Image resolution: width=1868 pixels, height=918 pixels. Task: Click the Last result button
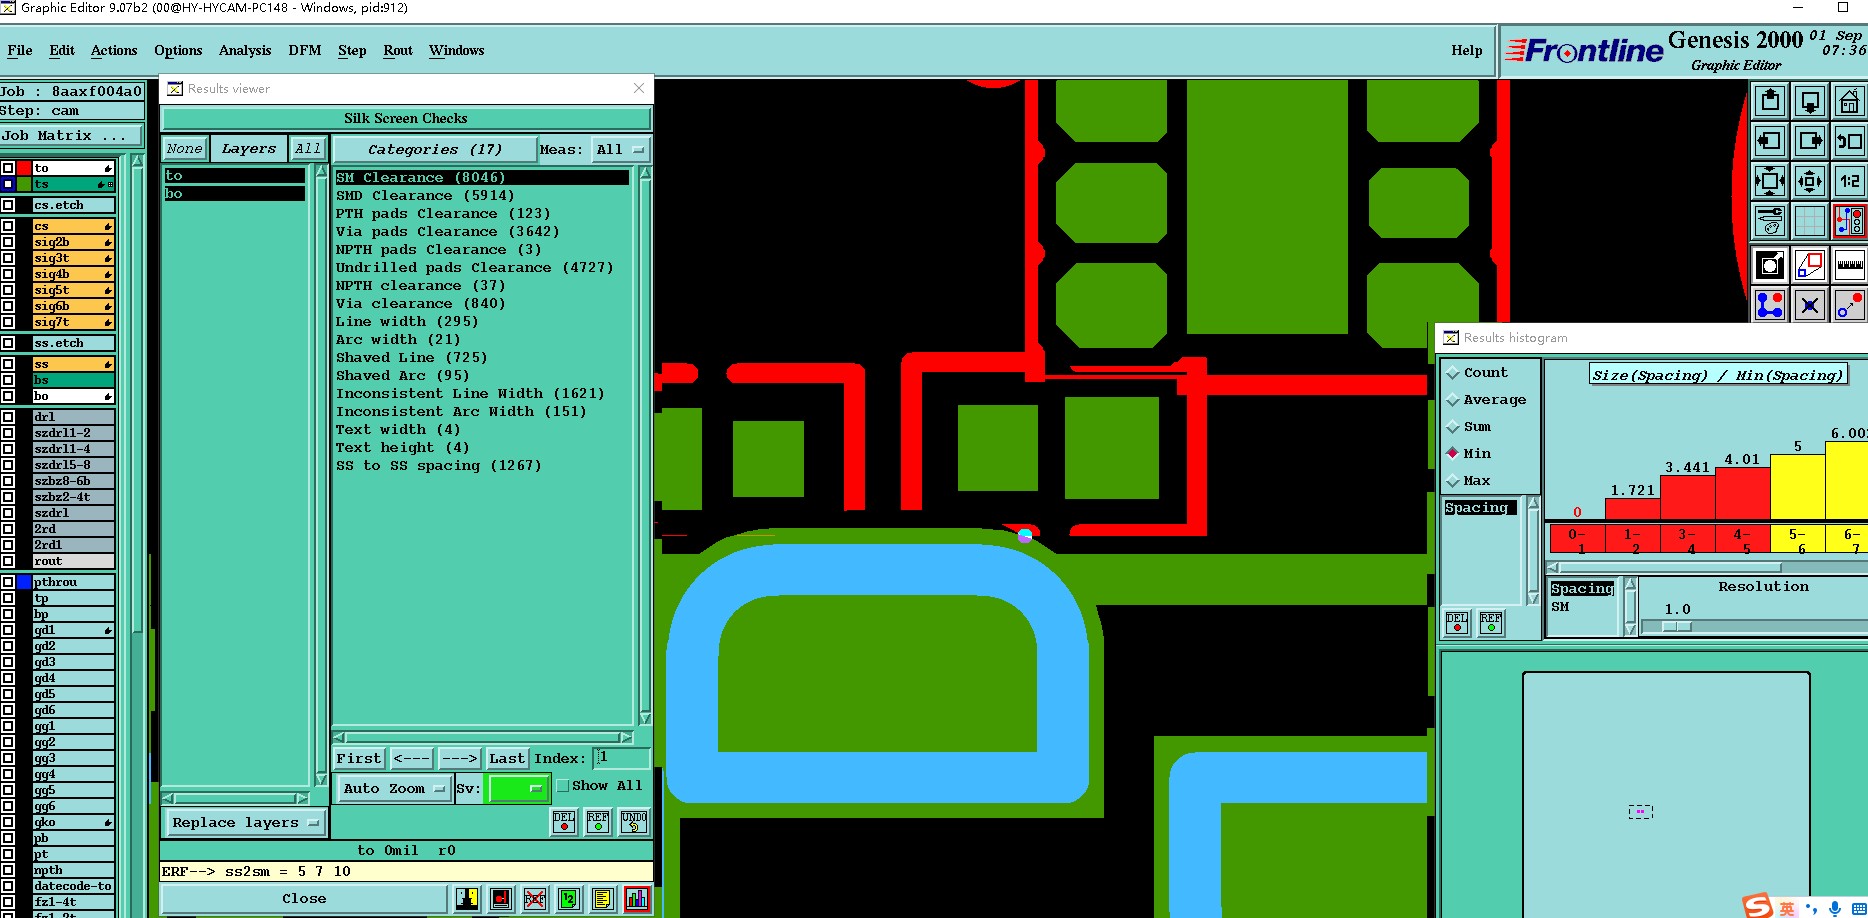click(507, 759)
